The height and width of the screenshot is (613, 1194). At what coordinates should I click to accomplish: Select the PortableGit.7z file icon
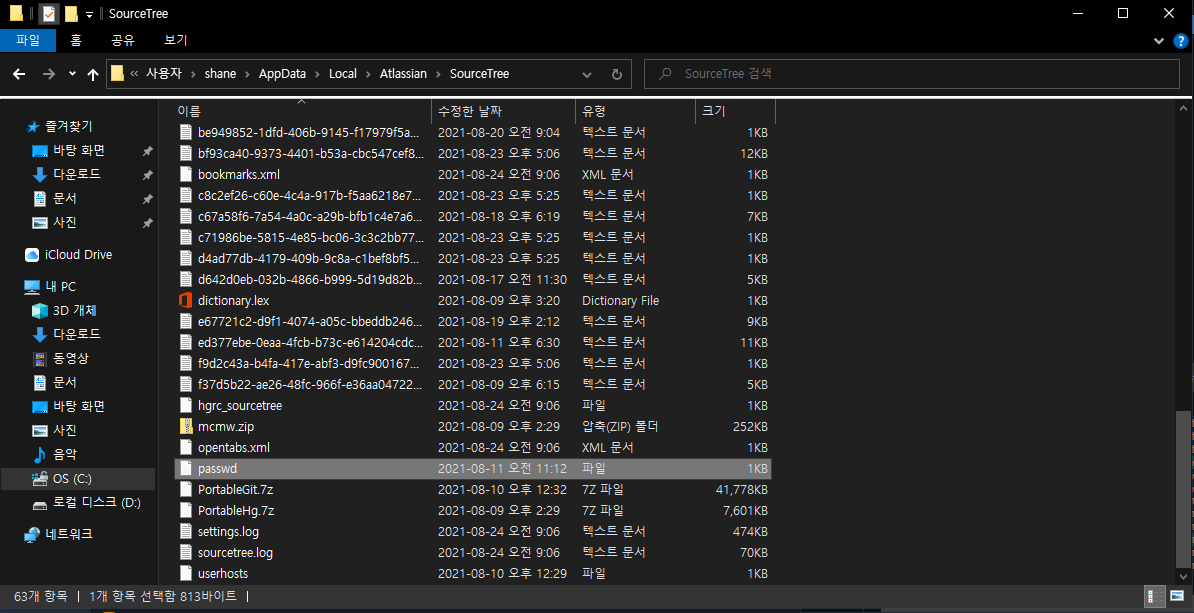pyautogui.click(x=186, y=489)
